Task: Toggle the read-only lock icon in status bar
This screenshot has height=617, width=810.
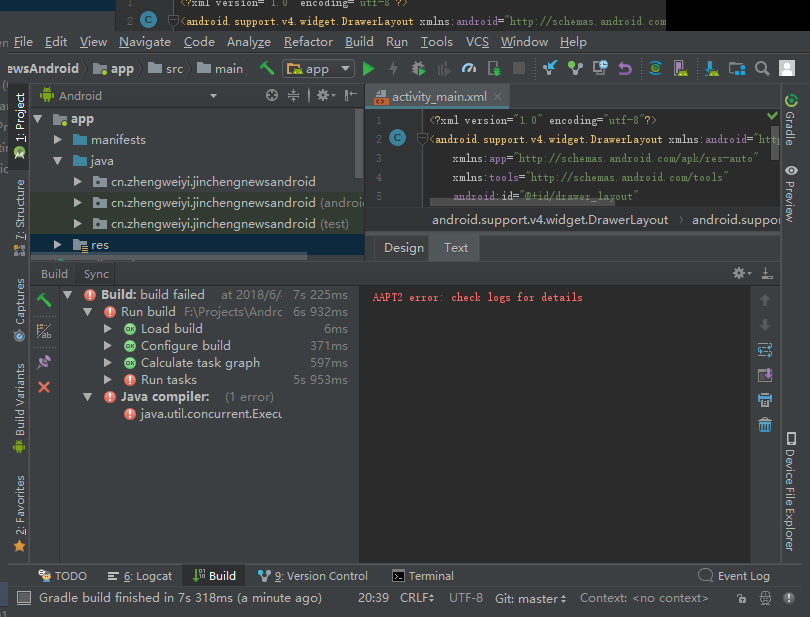Action: click(741, 598)
